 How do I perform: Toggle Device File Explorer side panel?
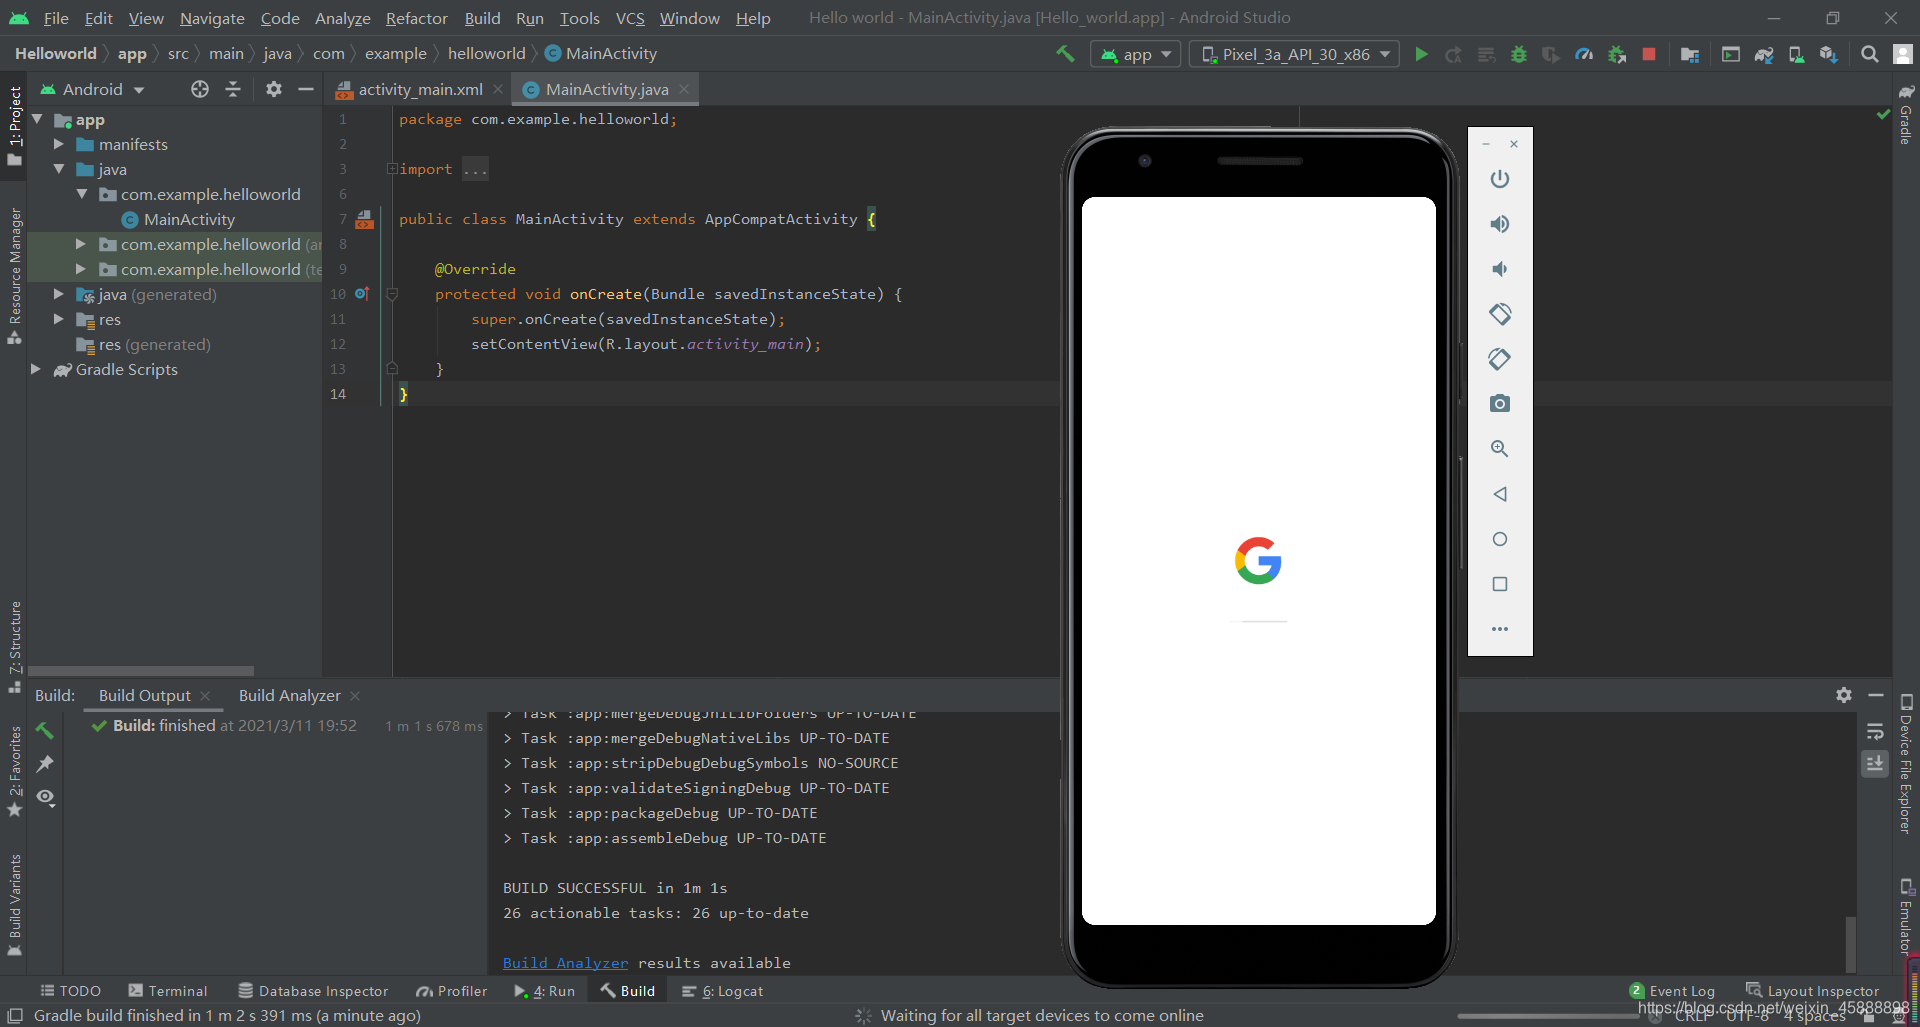[x=1906, y=764]
